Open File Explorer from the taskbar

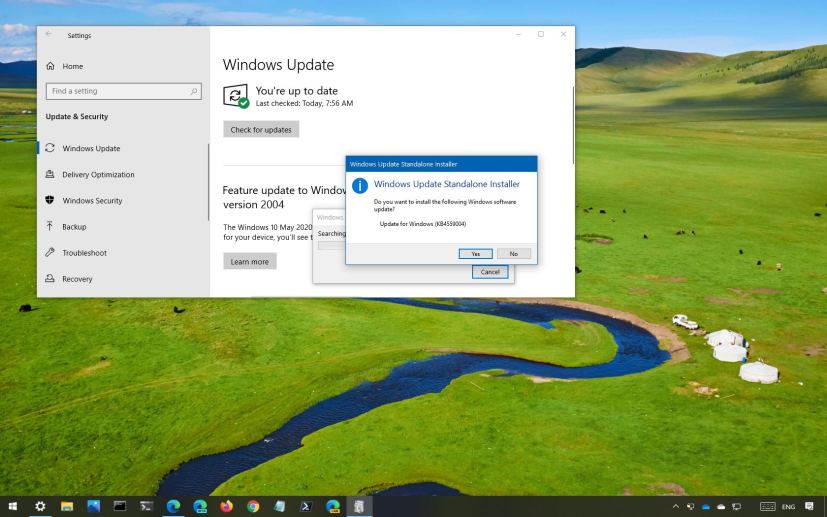[x=67, y=506]
